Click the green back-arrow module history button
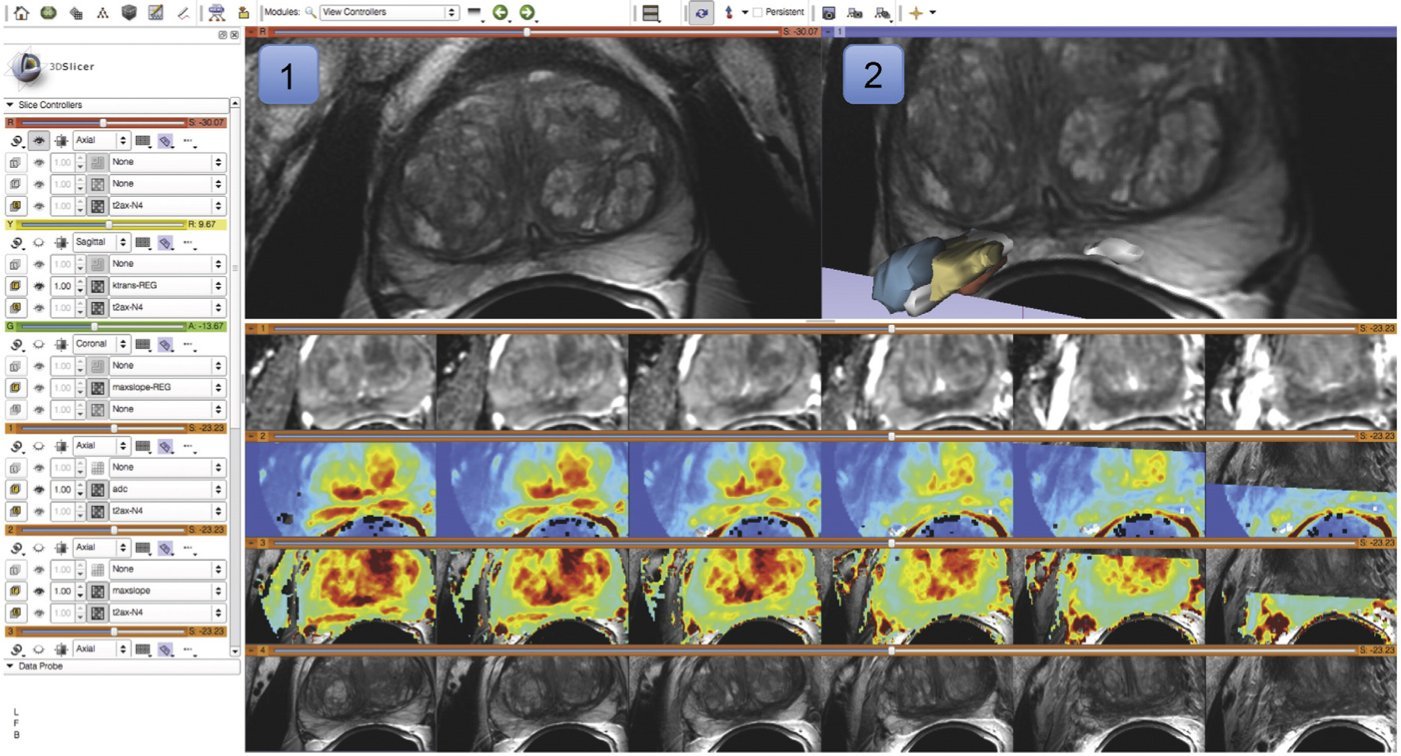 click(500, 13)
